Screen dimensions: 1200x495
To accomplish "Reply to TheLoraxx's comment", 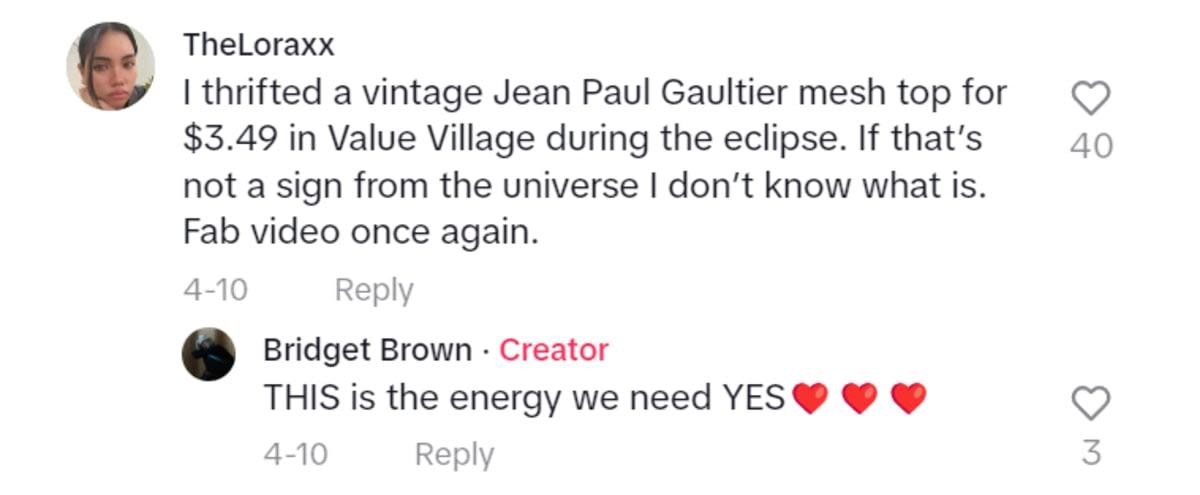I will pyautogui.click(x=373, y=290).
